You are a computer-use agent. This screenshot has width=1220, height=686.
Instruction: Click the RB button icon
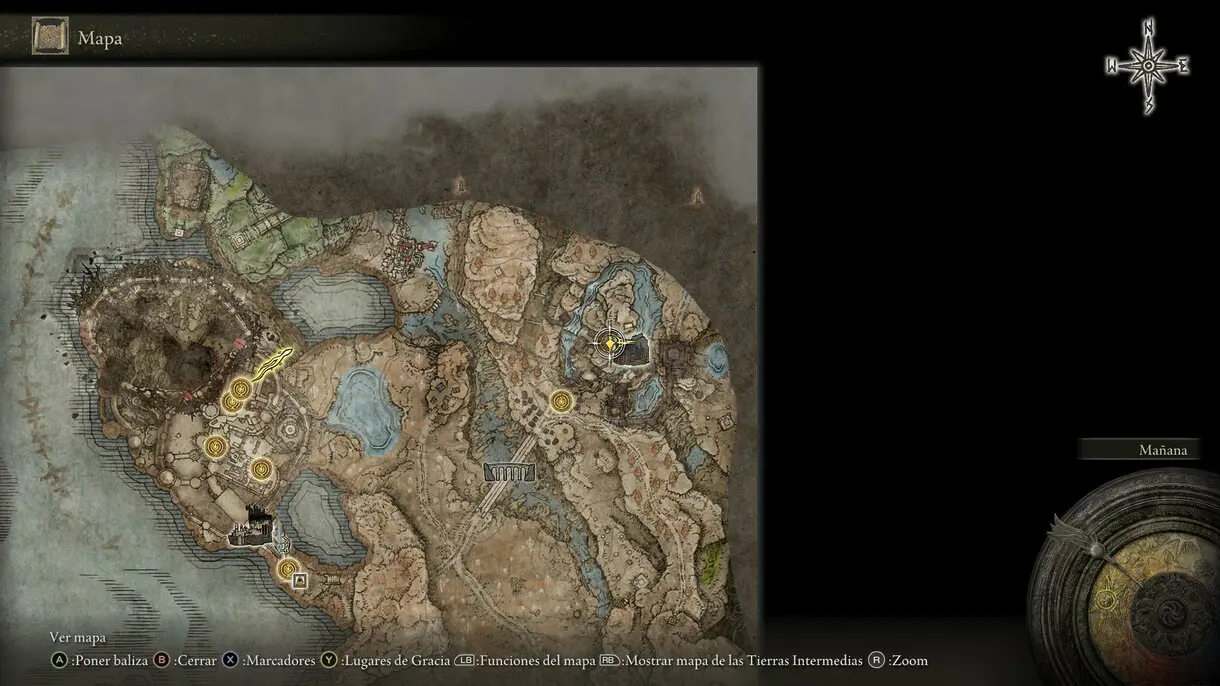[x=609, y=660]
